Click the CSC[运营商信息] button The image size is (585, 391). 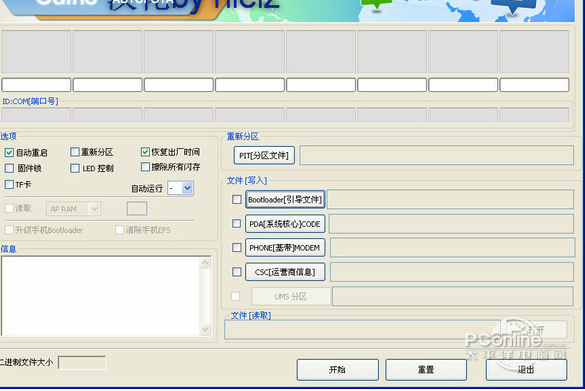pos(285,272)
